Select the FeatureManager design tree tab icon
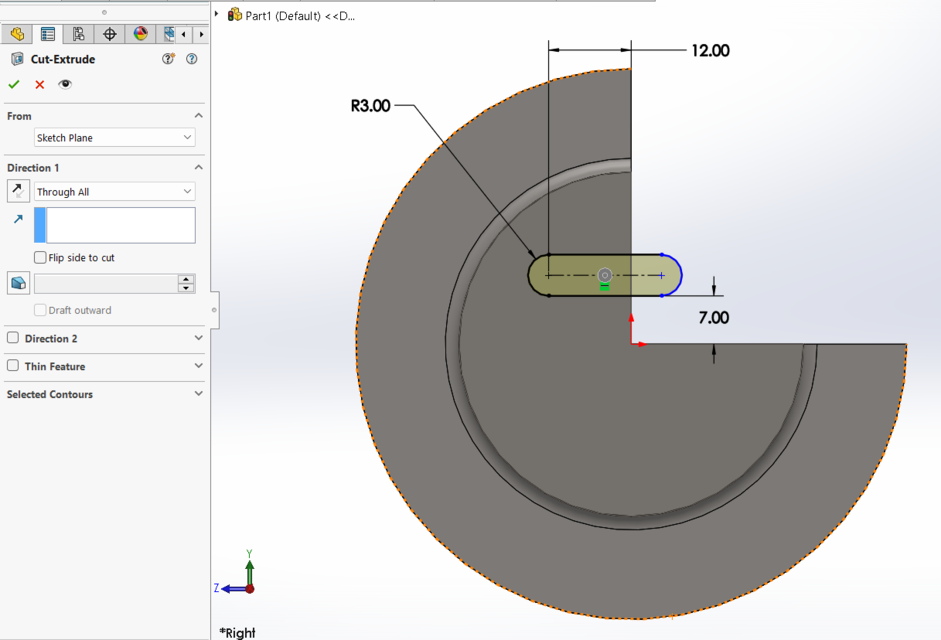This screenshot has height=640, width=941. [17, 34]
